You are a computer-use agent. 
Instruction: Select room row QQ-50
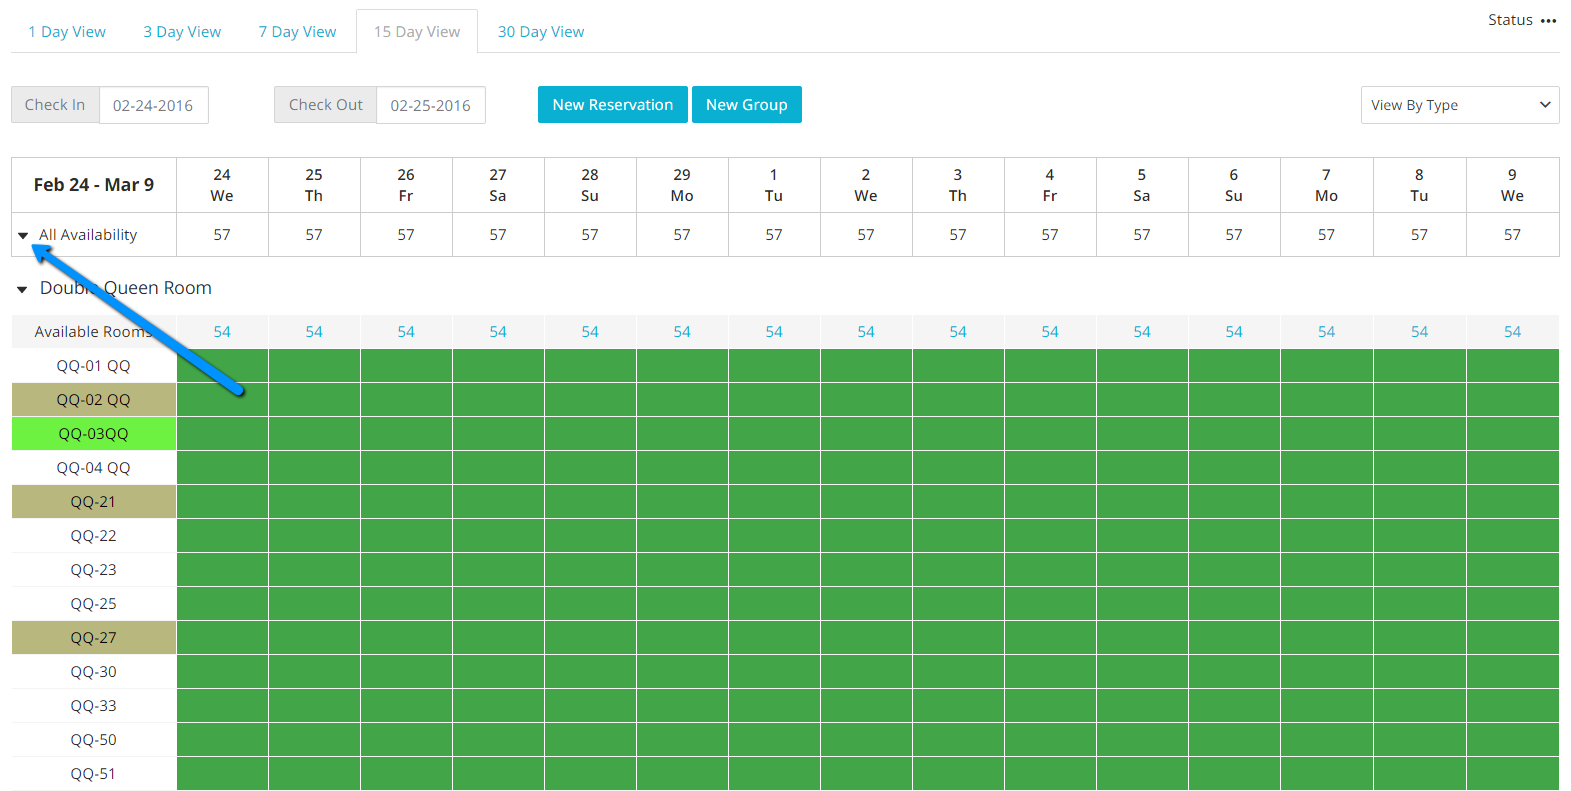click(x=94, y=740)
